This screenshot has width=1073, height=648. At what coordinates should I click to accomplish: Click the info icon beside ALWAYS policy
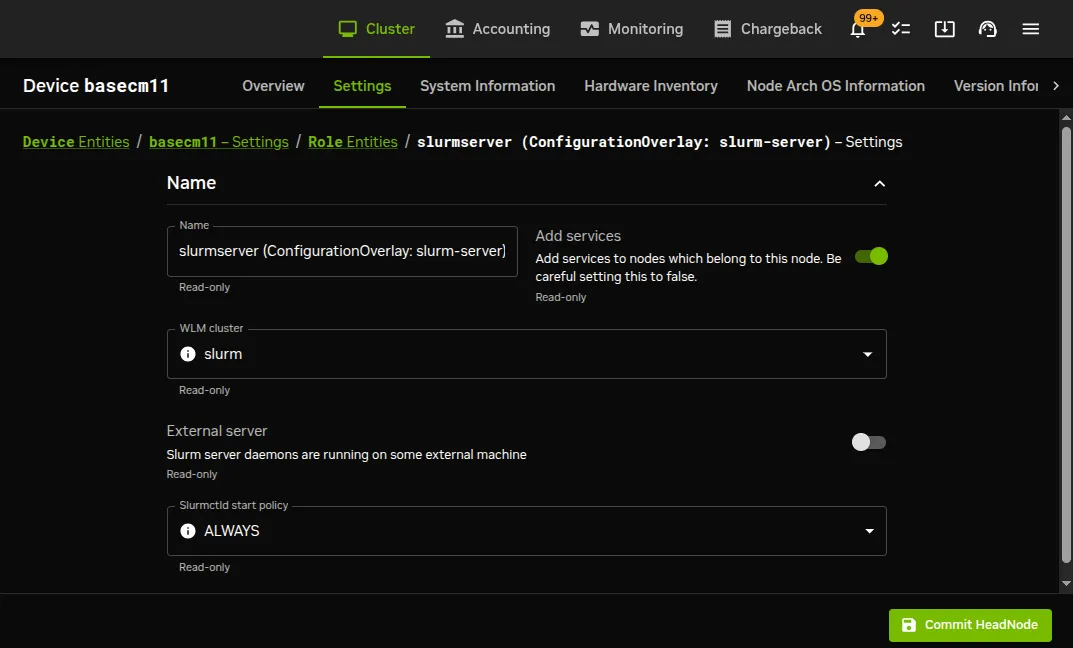[188, 531]
